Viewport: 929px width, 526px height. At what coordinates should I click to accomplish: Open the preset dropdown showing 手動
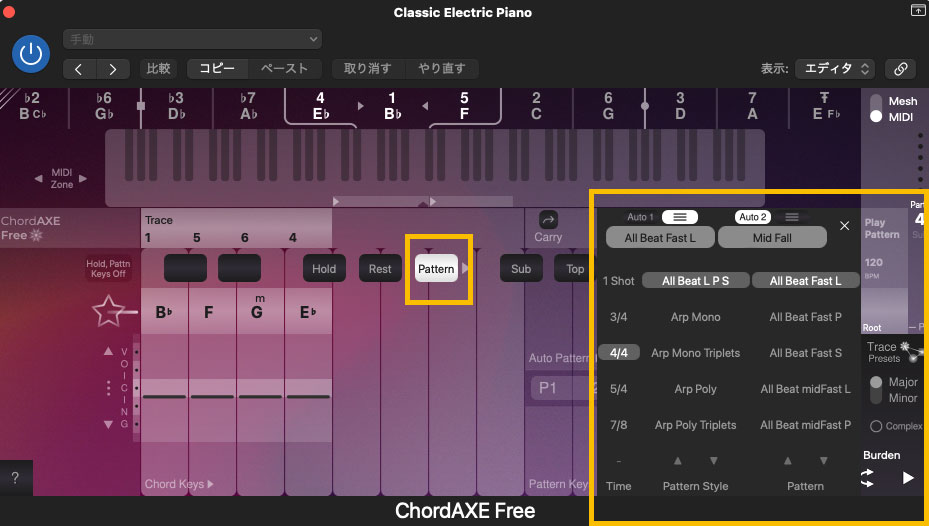(193, 40)
